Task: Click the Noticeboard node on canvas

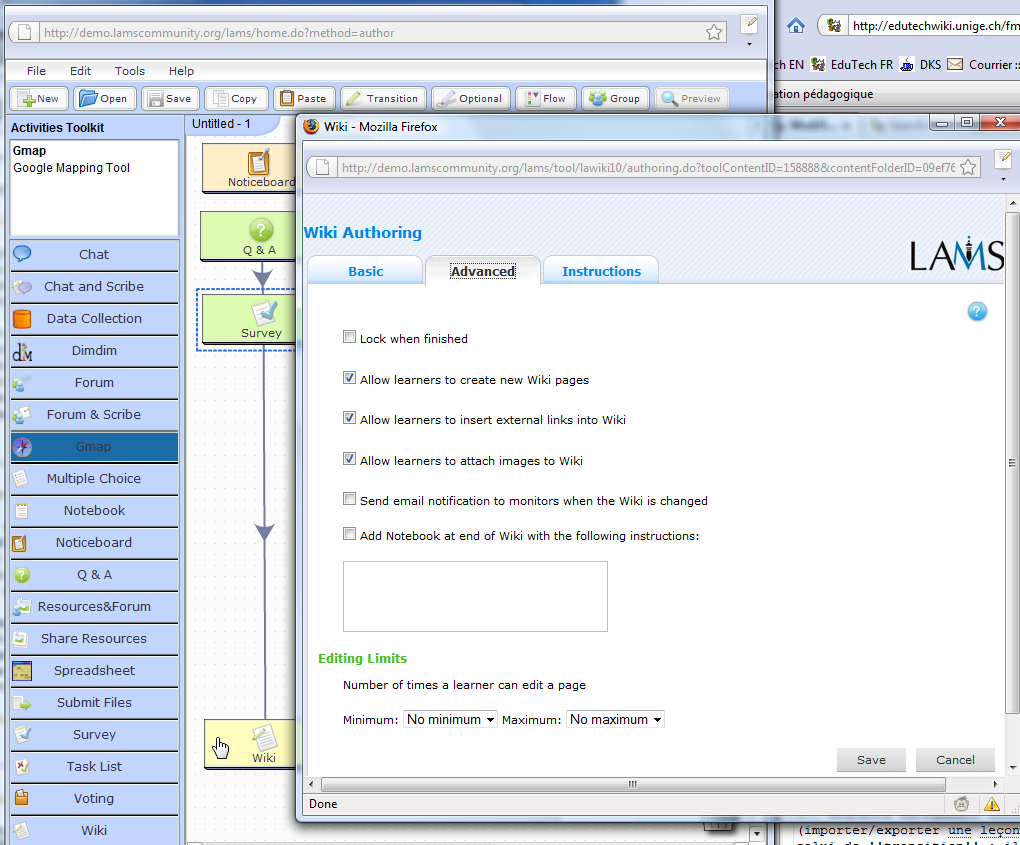Action: tap(249, 168)
